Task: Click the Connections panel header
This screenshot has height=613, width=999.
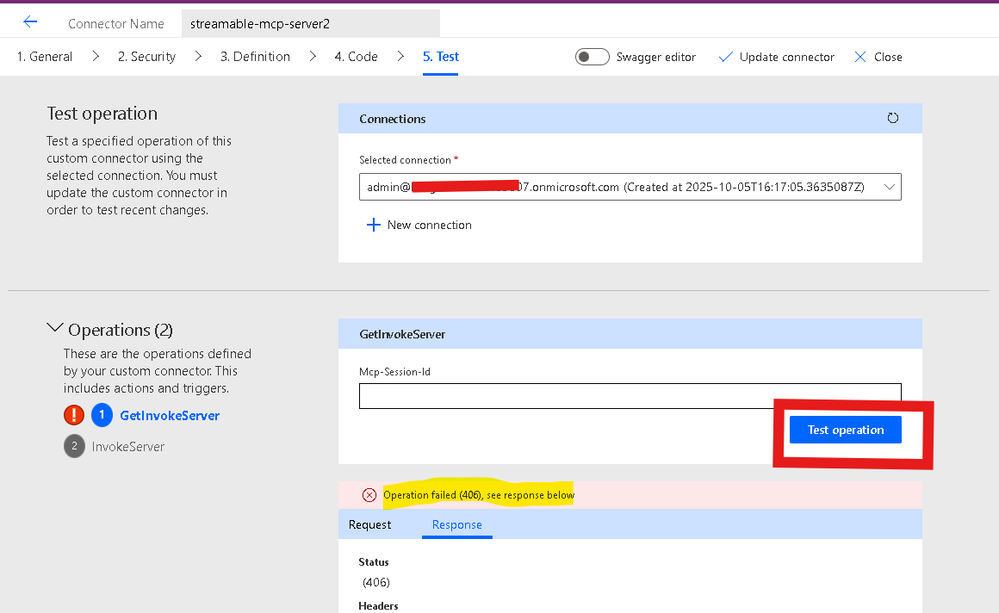Action: pos(630,119)
